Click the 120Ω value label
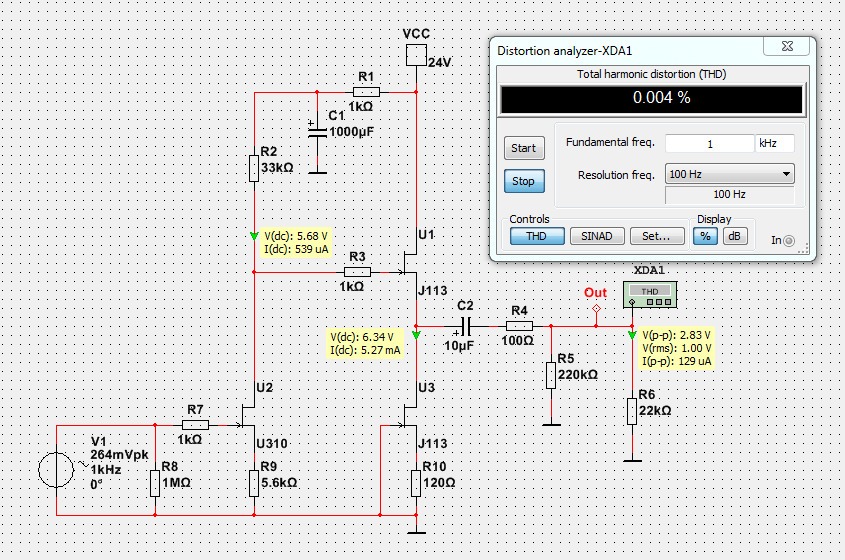Image resolution: width=845 pixels, height=560 pixels. click(x=439, y=482)
